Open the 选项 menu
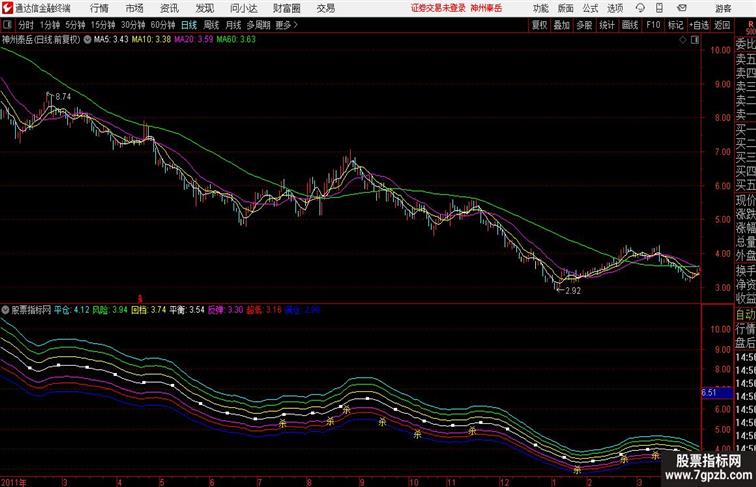 [615, 8]
